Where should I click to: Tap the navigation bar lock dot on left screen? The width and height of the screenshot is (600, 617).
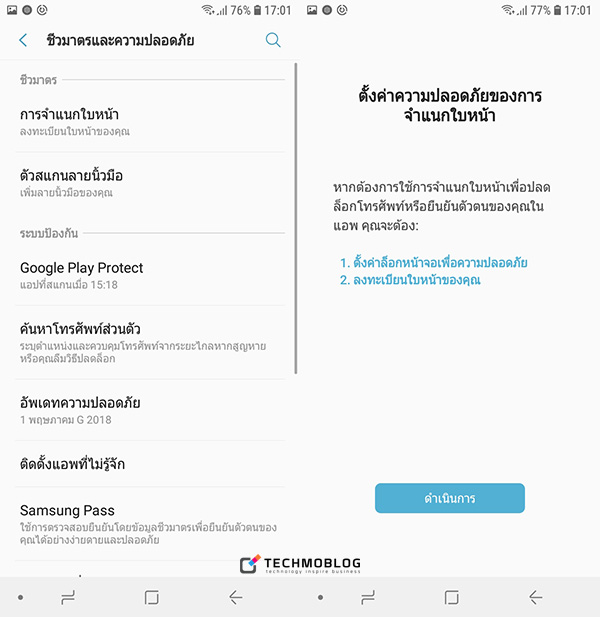(20, 597)
